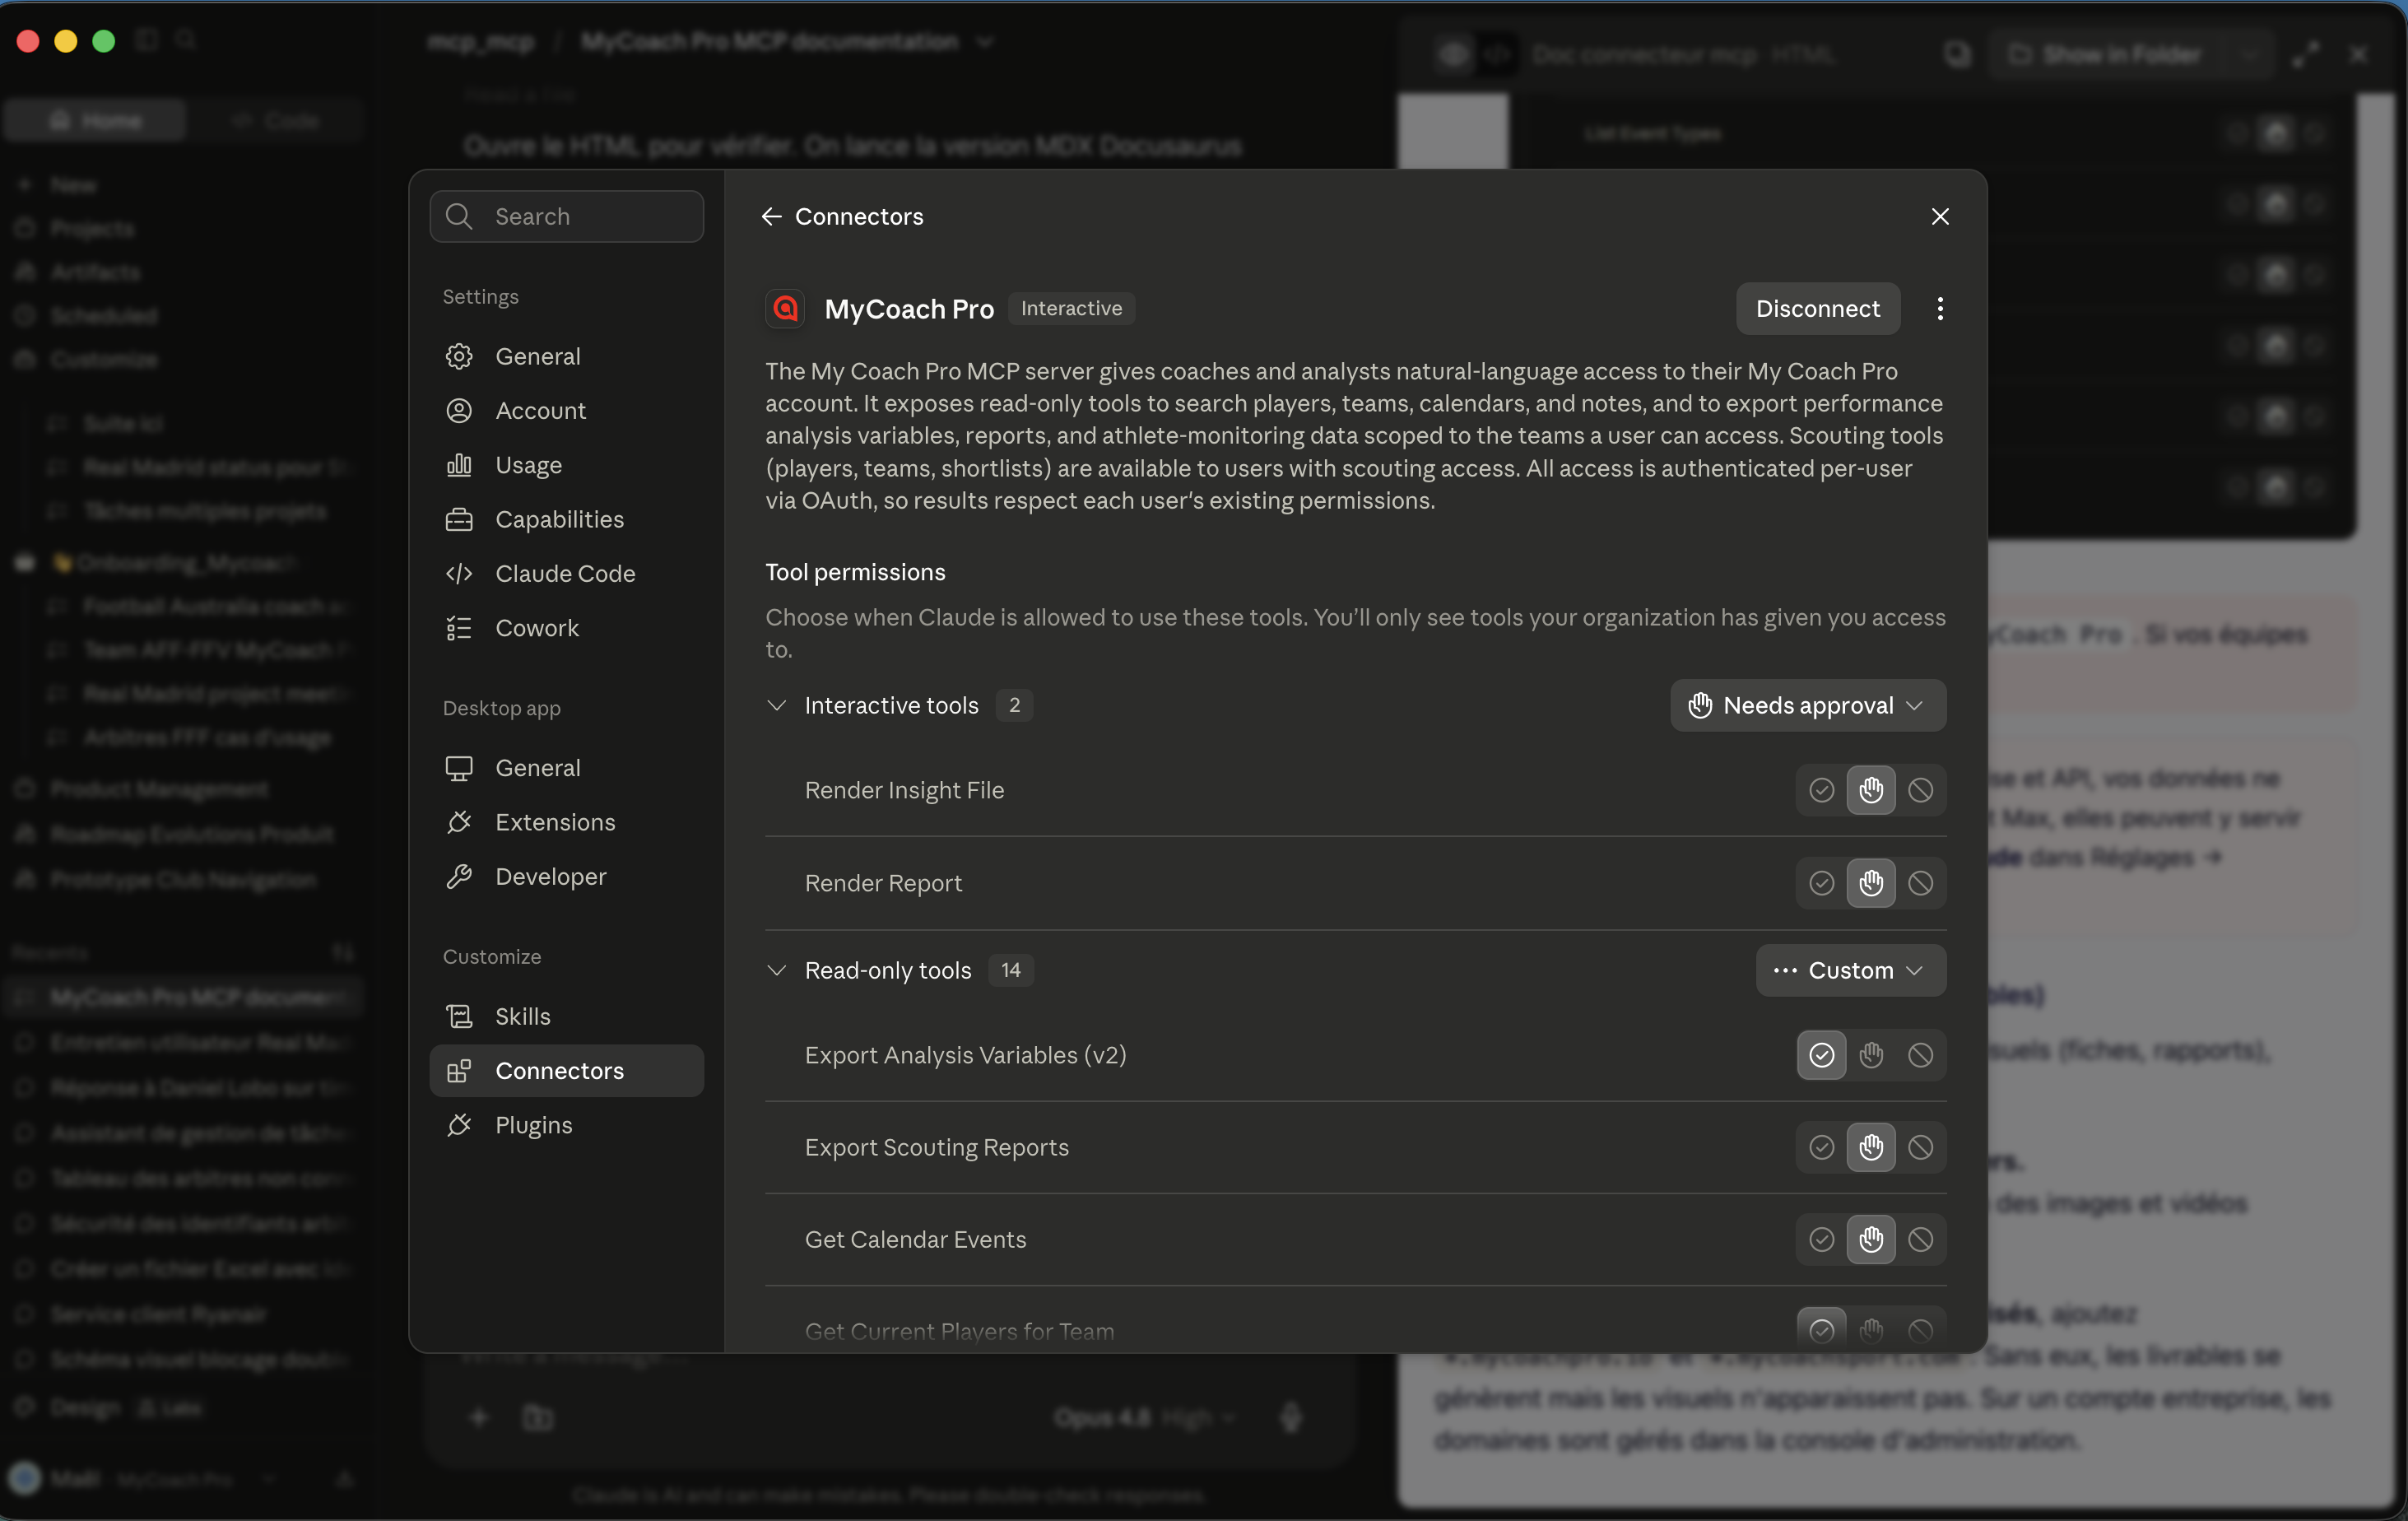
Task: Open the Extensions settings page
Action: (x=566, y=822)
